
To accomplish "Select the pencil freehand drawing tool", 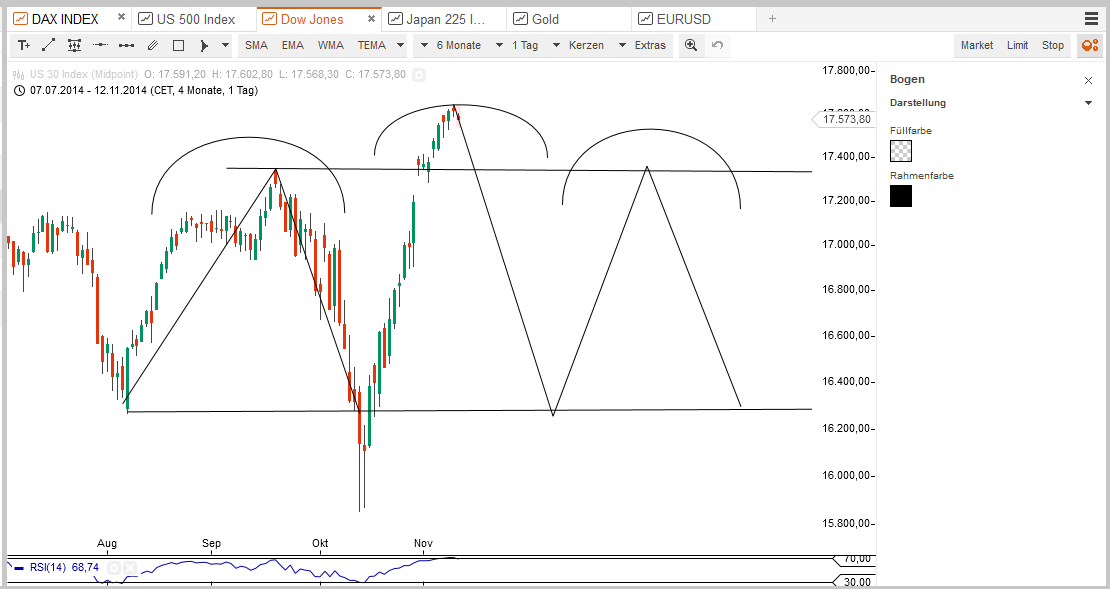I will [x=152, y=45].
